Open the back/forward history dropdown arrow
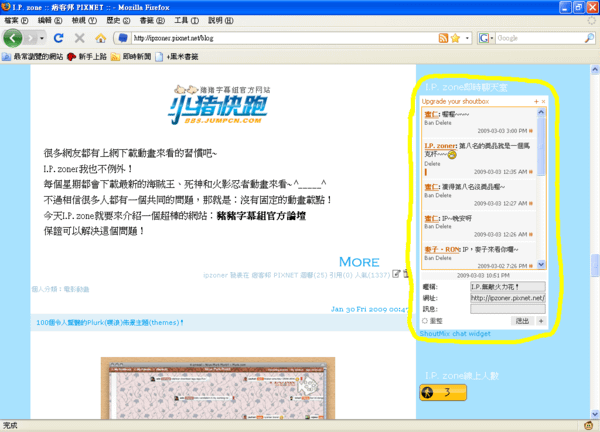600x432 pixels. pyautogui.click(x=42, y=38)
